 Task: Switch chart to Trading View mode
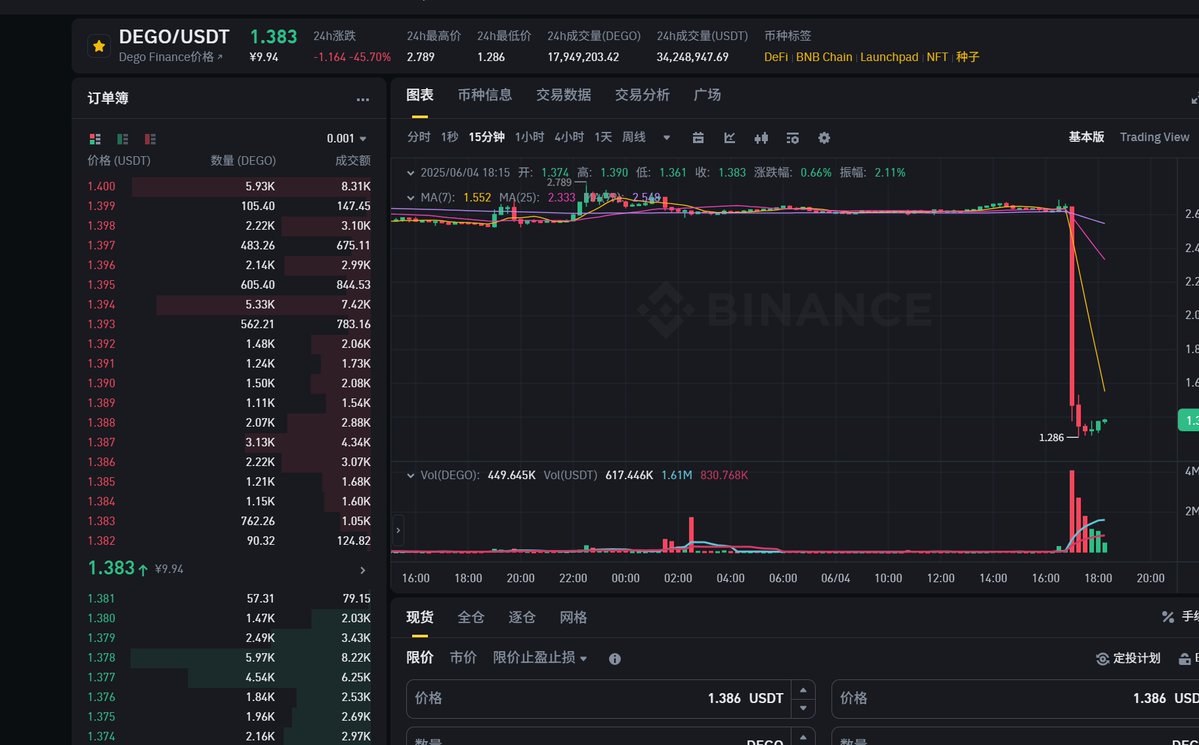pos(1154,137)
